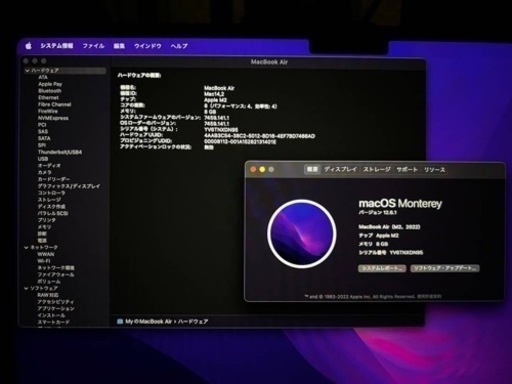
Task: Switch to the サポート tab
Action: pyautogui.click(x=407, y=169)
